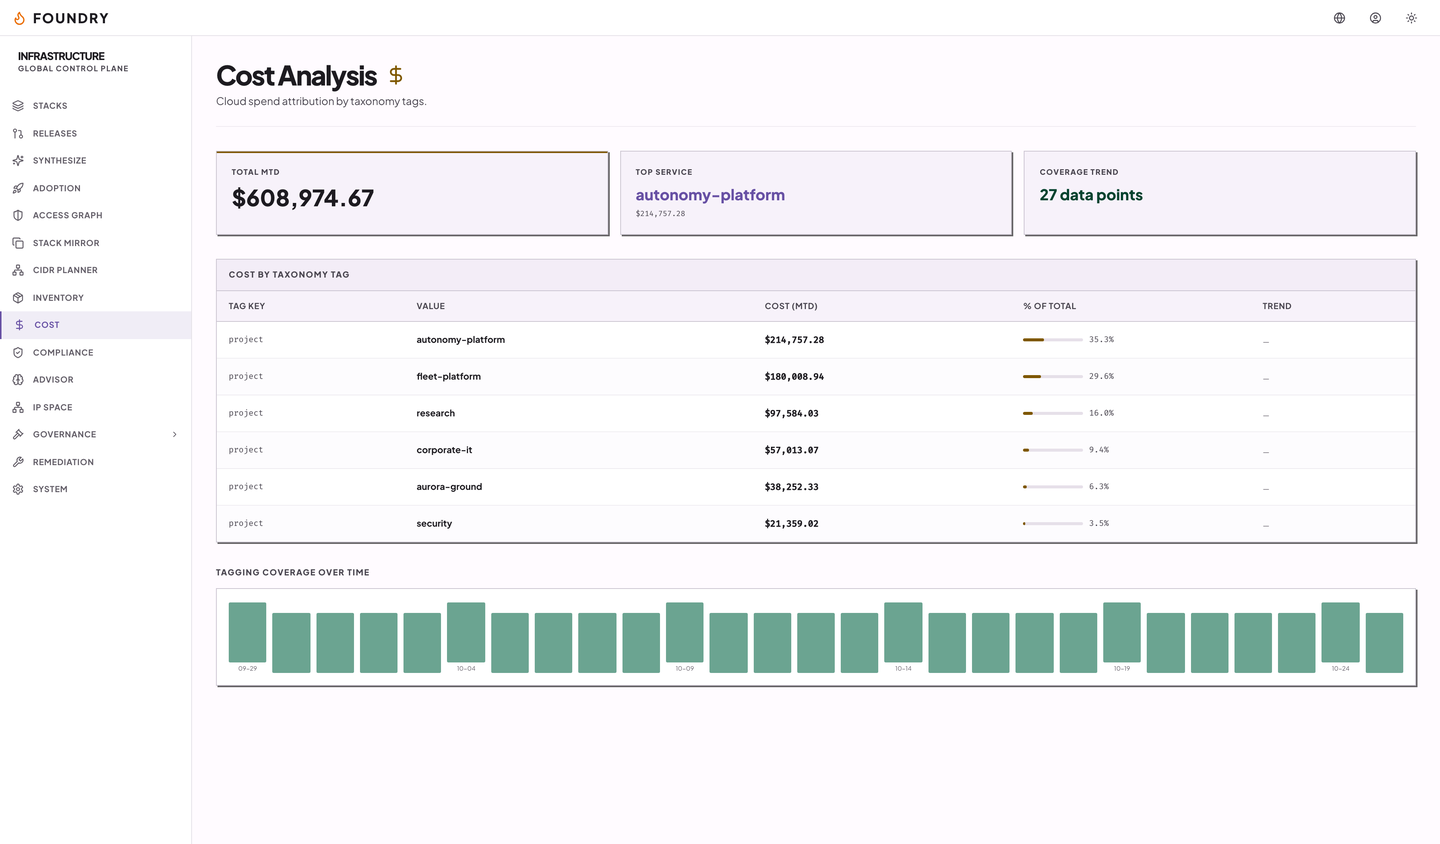This screenshot has height=844, width=1440.
Task: Click the Synthesize sparkle icon
Action: [18, 161]
